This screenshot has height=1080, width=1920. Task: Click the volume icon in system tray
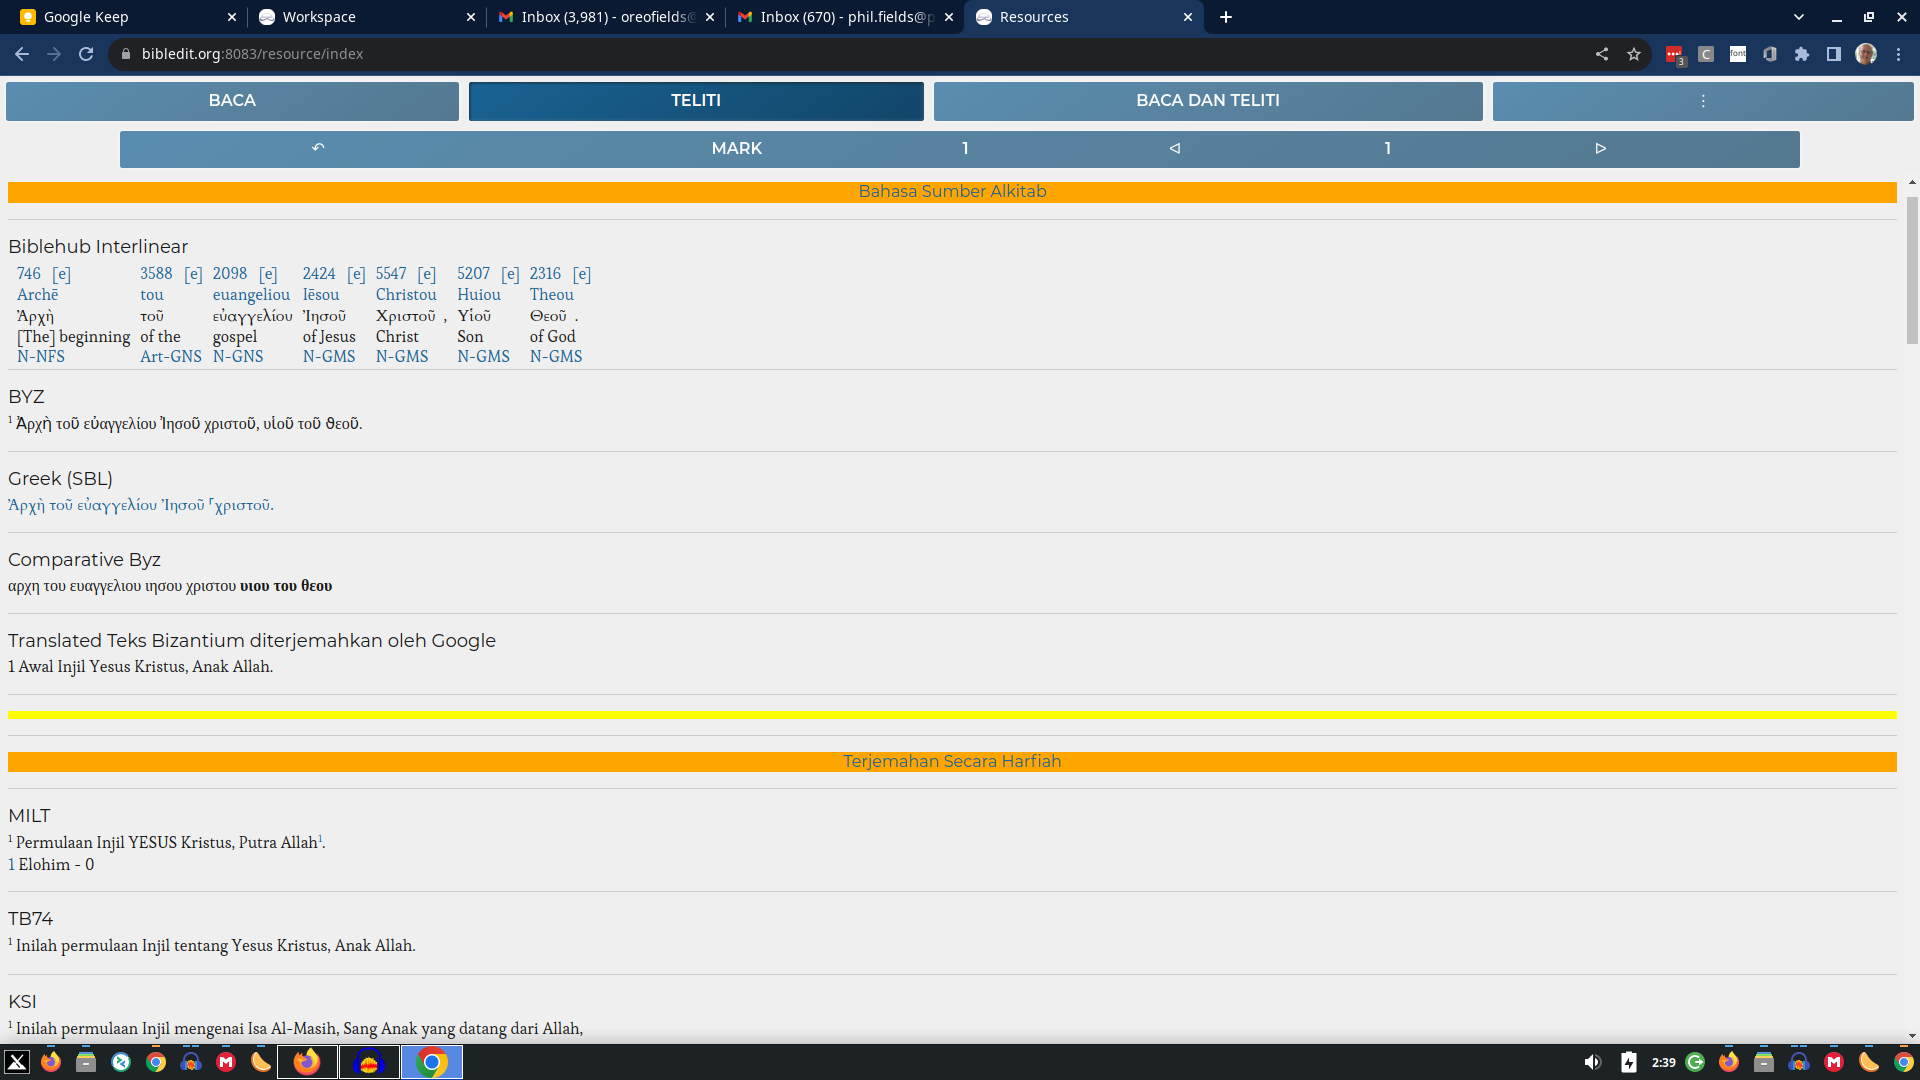pos(1592,1062)
